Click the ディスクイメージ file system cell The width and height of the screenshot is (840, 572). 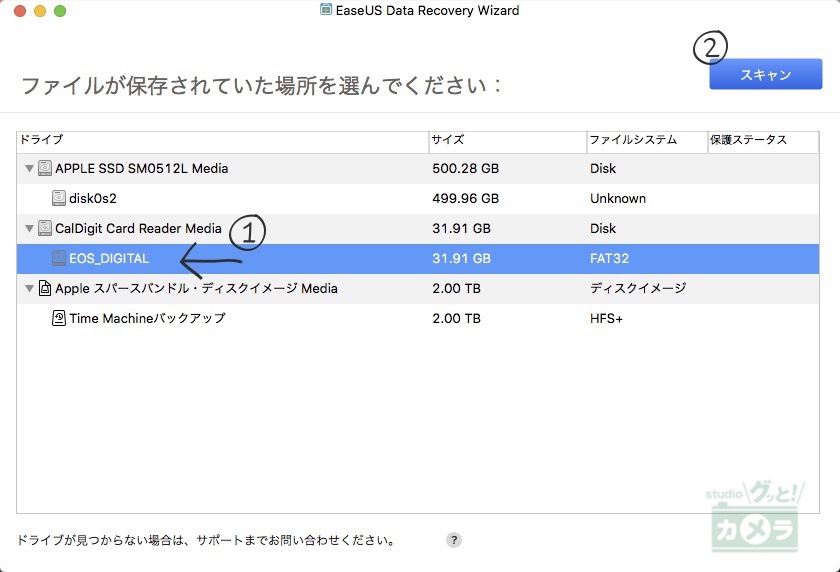point(638,289)
